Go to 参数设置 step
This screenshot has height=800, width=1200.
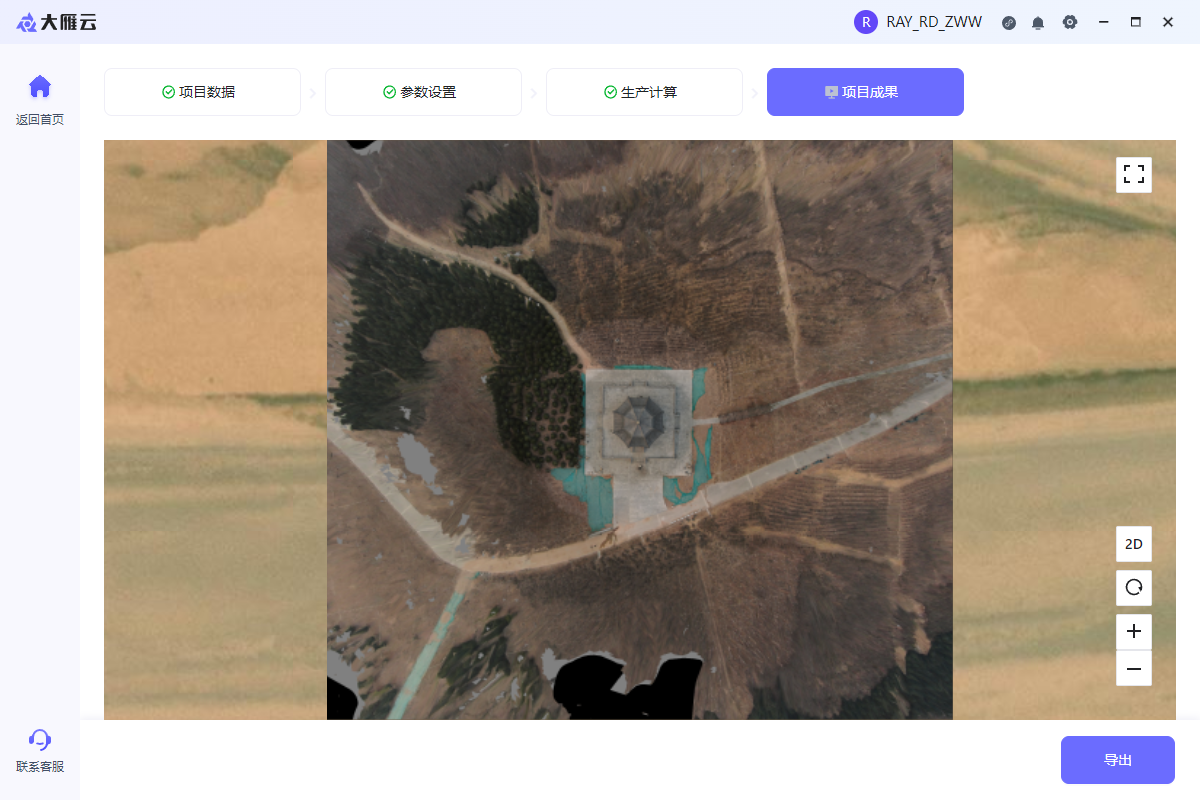point(423,92)
